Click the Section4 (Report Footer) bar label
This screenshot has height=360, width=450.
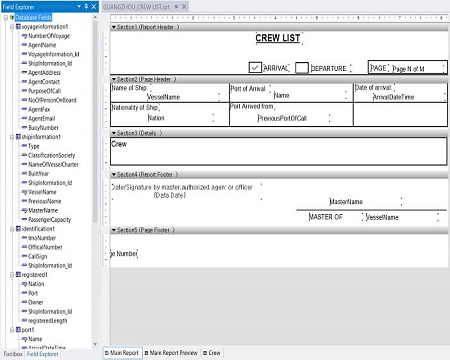click(x=148, y=174)
